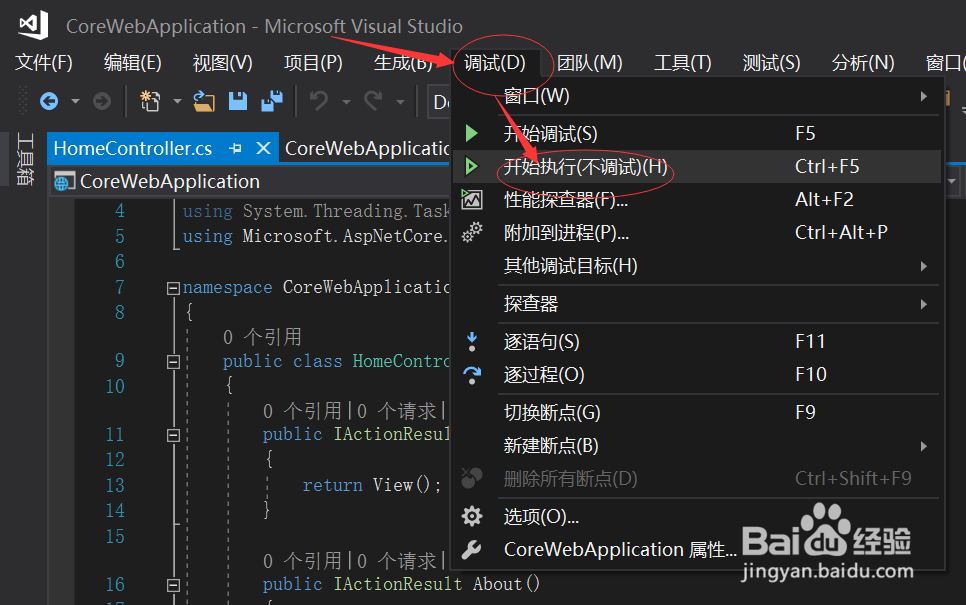The height and width of the screenshot is (605, 966).
Task: Open the solution configuration combo box
Action: click(440, 102)
